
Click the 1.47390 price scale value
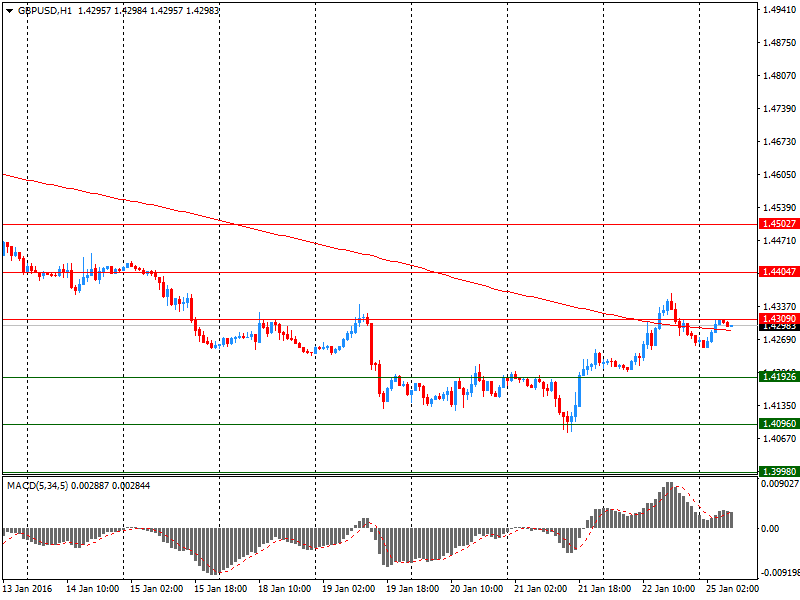click(779, 109)
